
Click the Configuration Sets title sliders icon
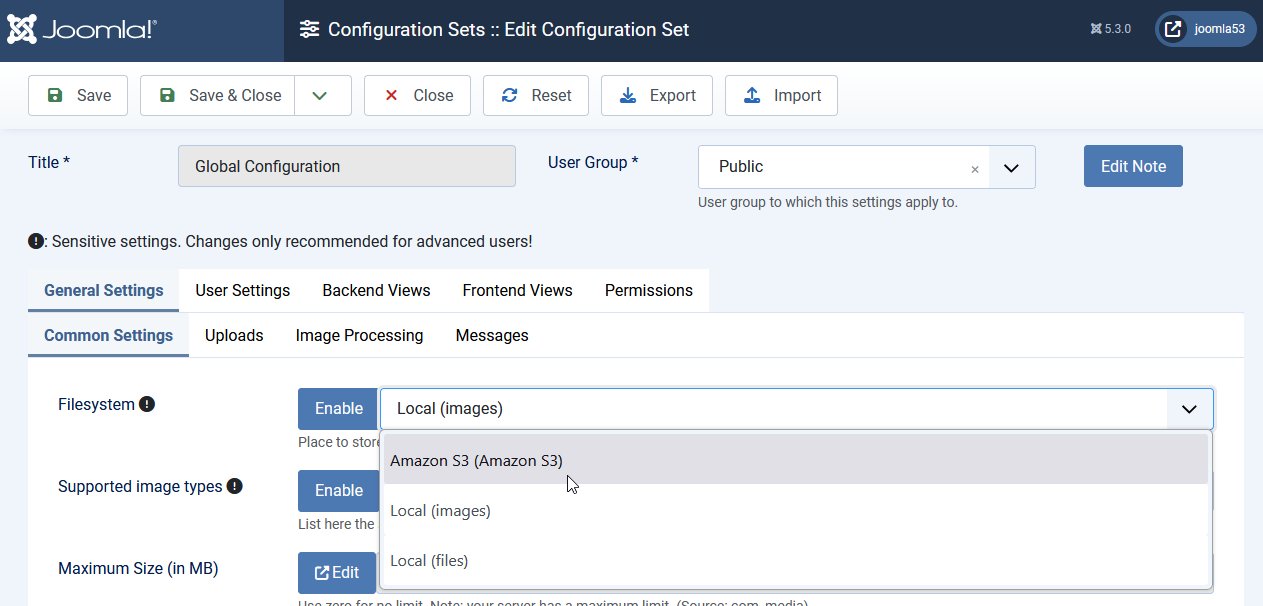(x=310, y=29)
